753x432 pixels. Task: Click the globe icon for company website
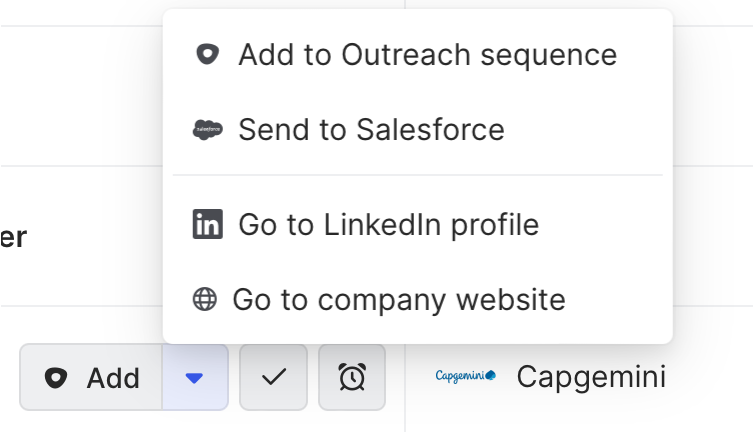(x=205, y=299)
